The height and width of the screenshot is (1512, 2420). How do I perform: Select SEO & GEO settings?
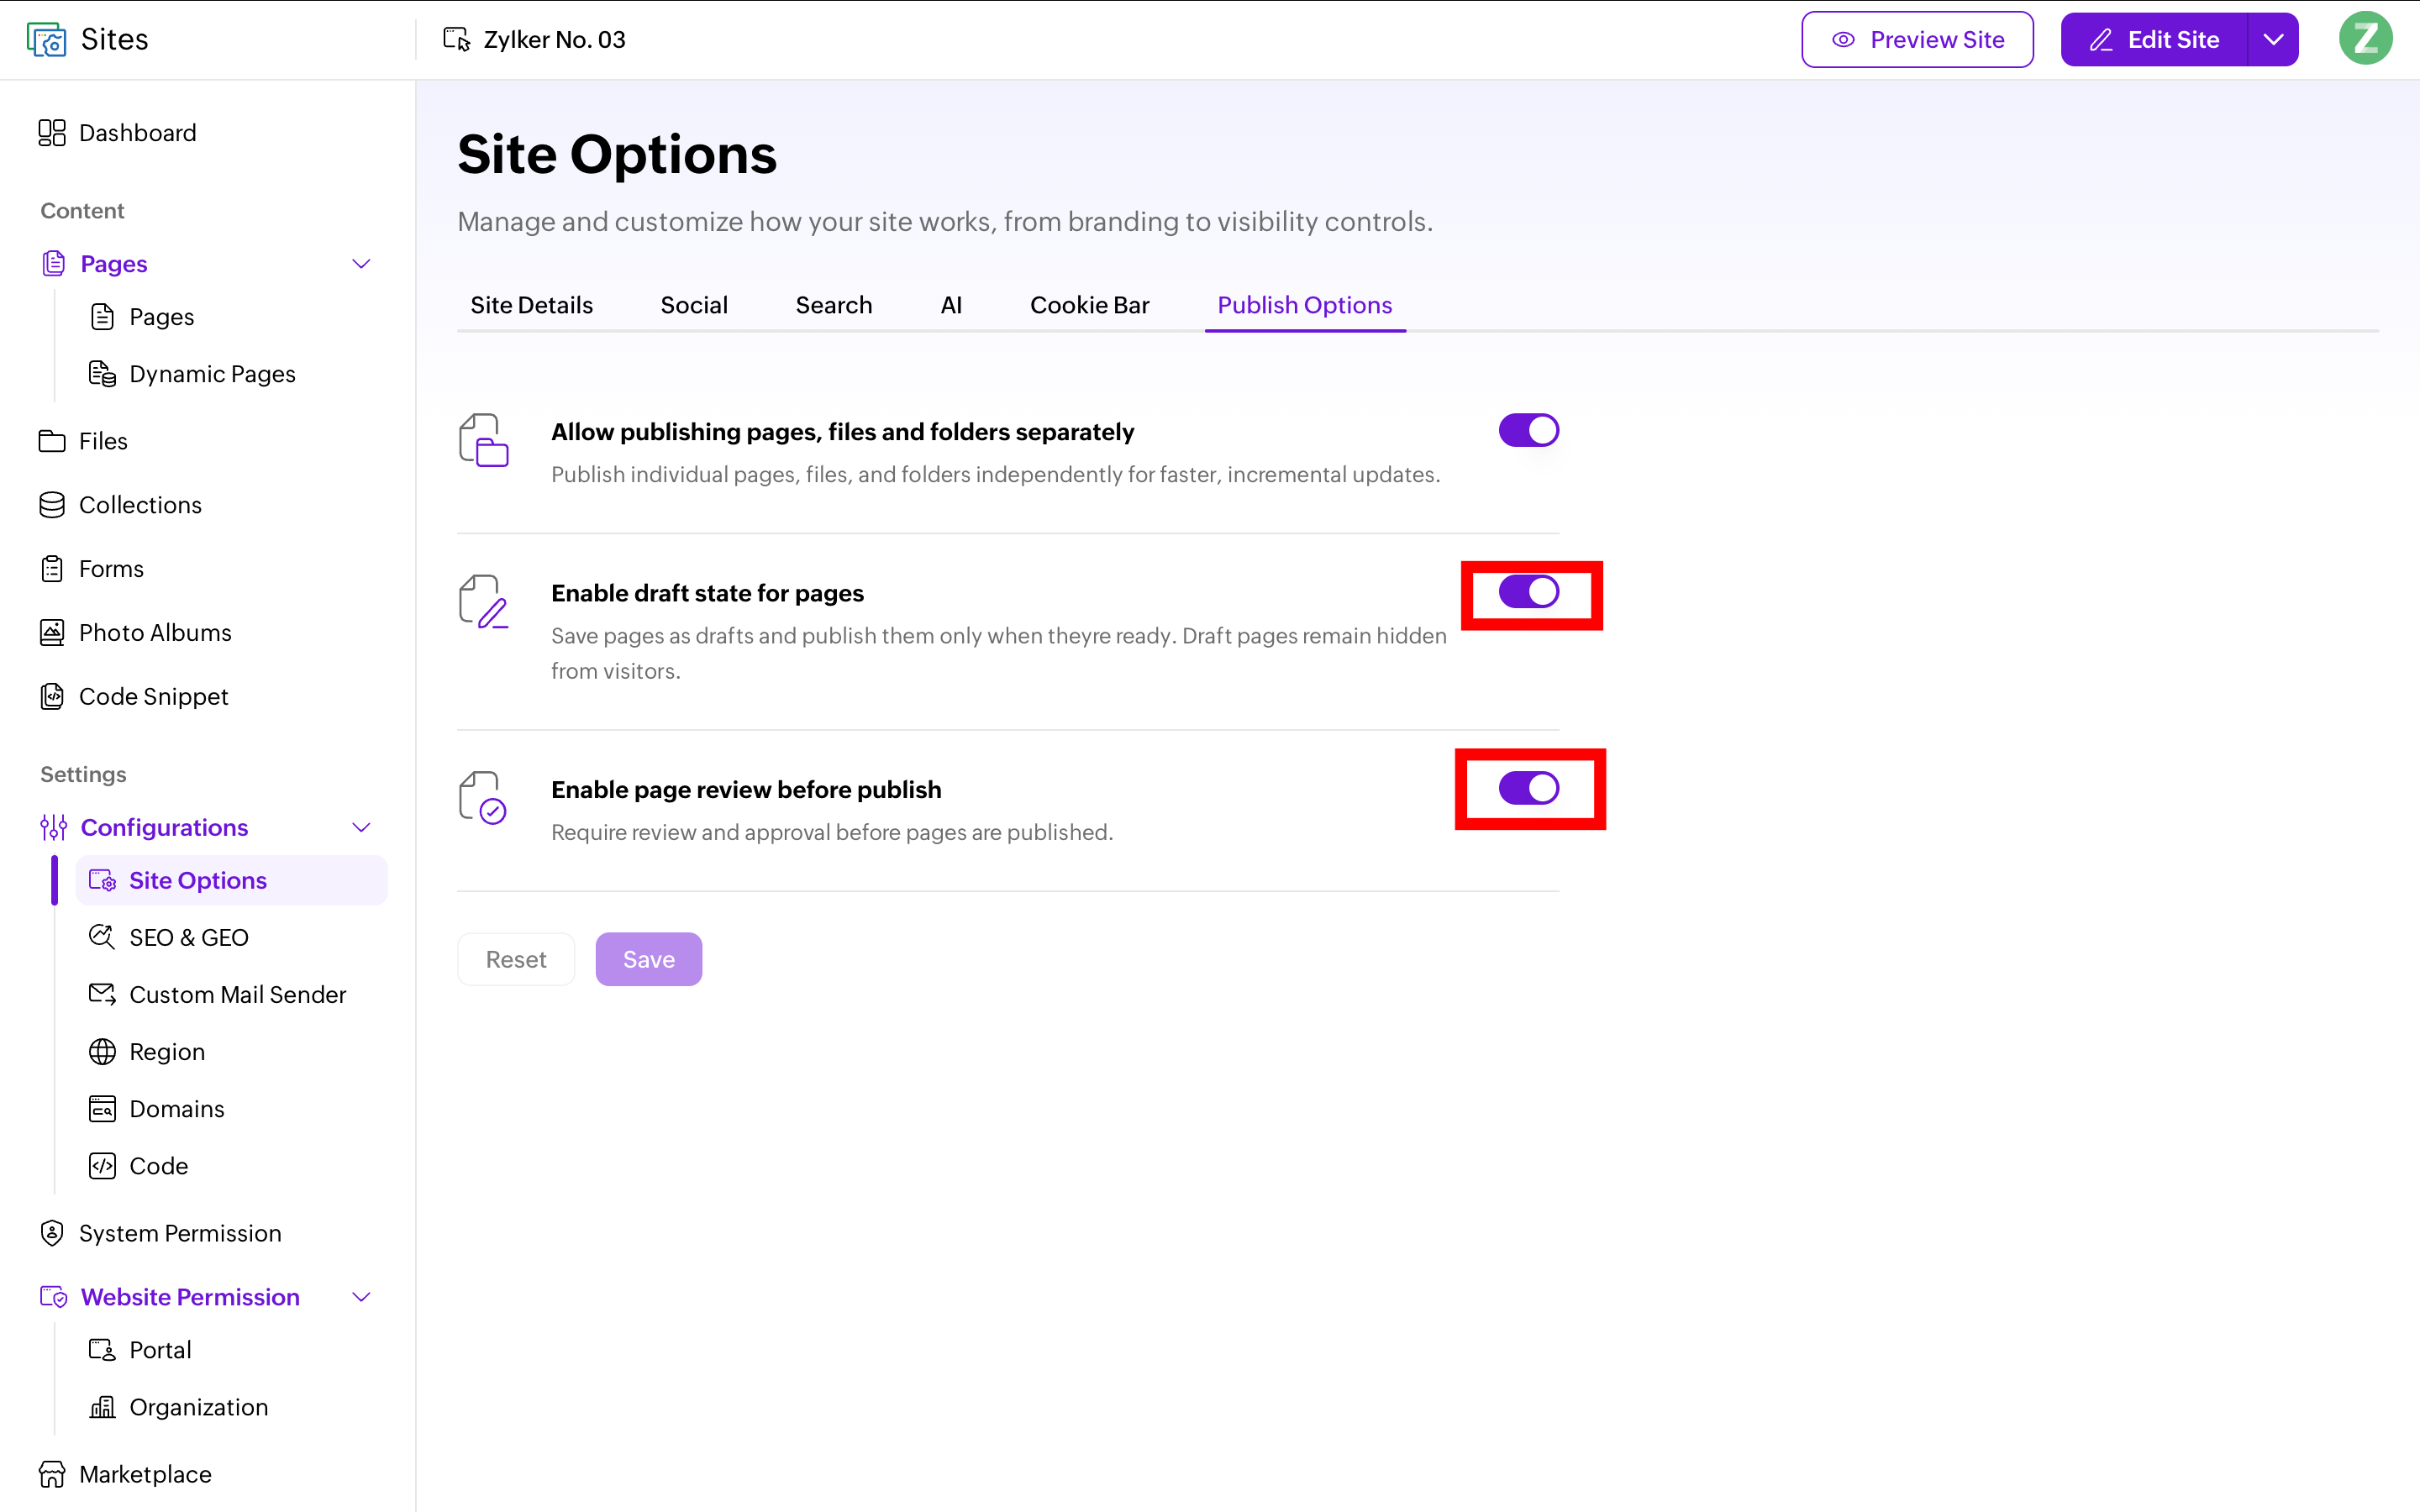[x=168, y=938]
